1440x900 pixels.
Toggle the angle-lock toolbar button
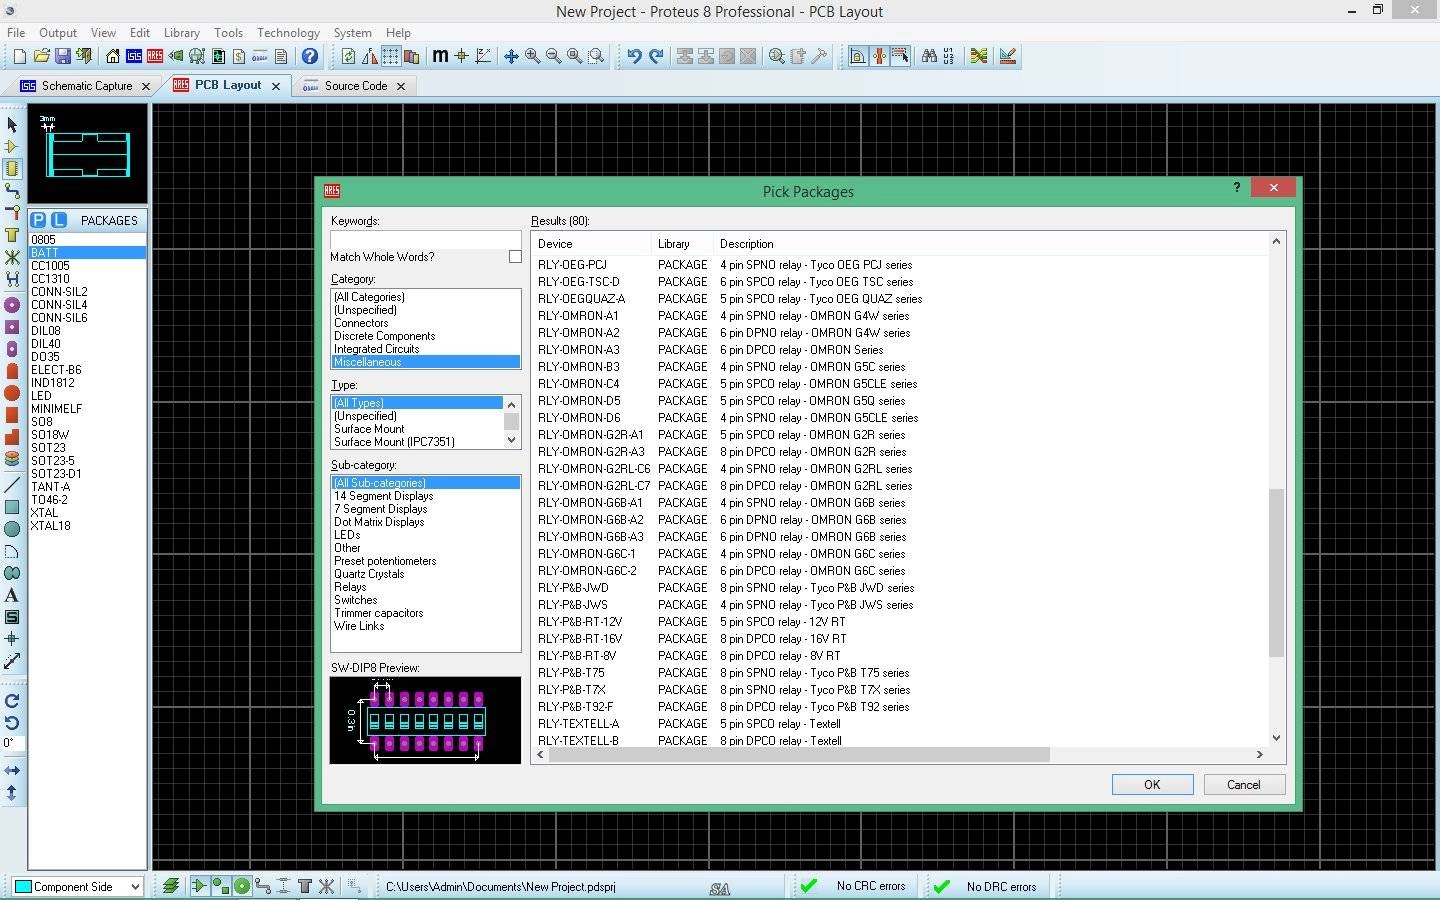[x=857, y=56]
